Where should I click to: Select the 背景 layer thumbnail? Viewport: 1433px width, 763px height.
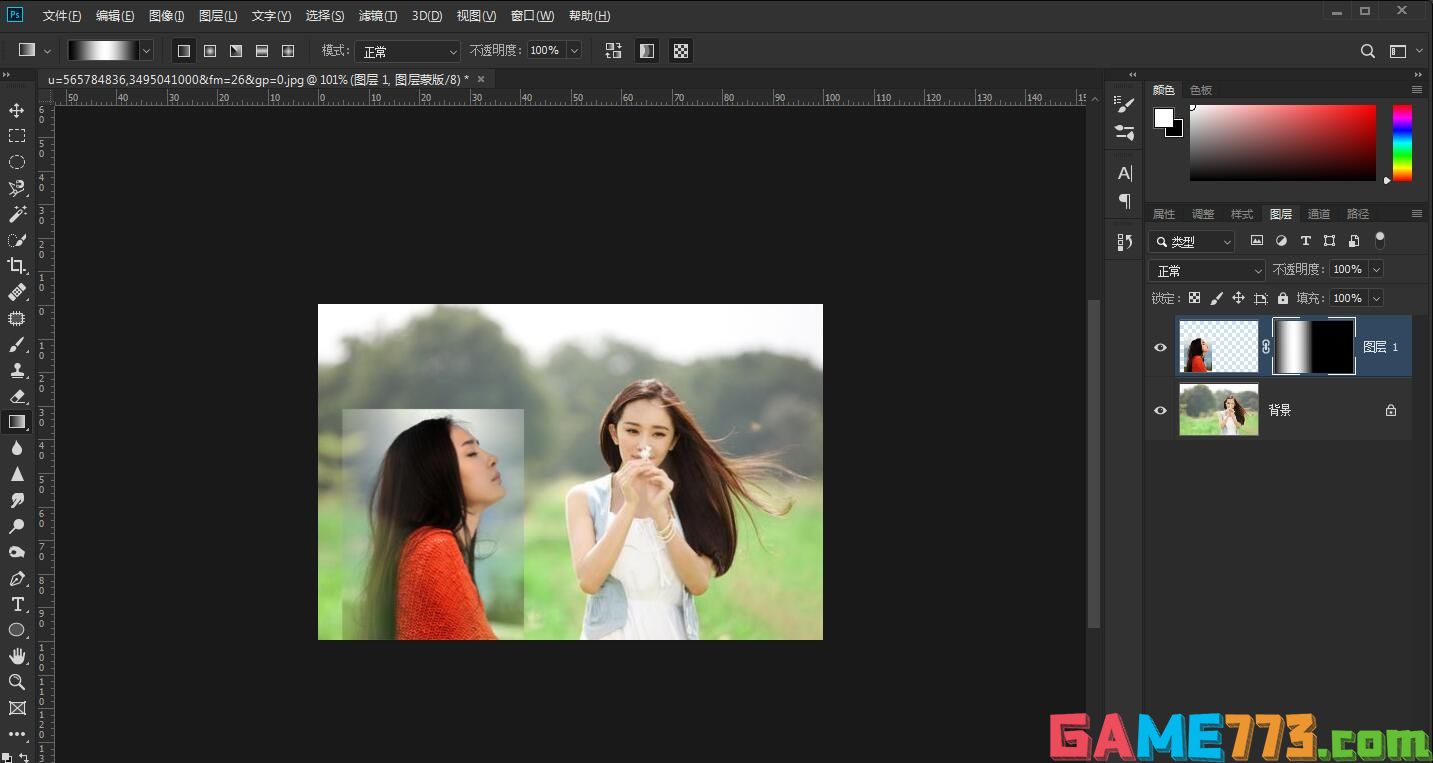coord(1219,410)
